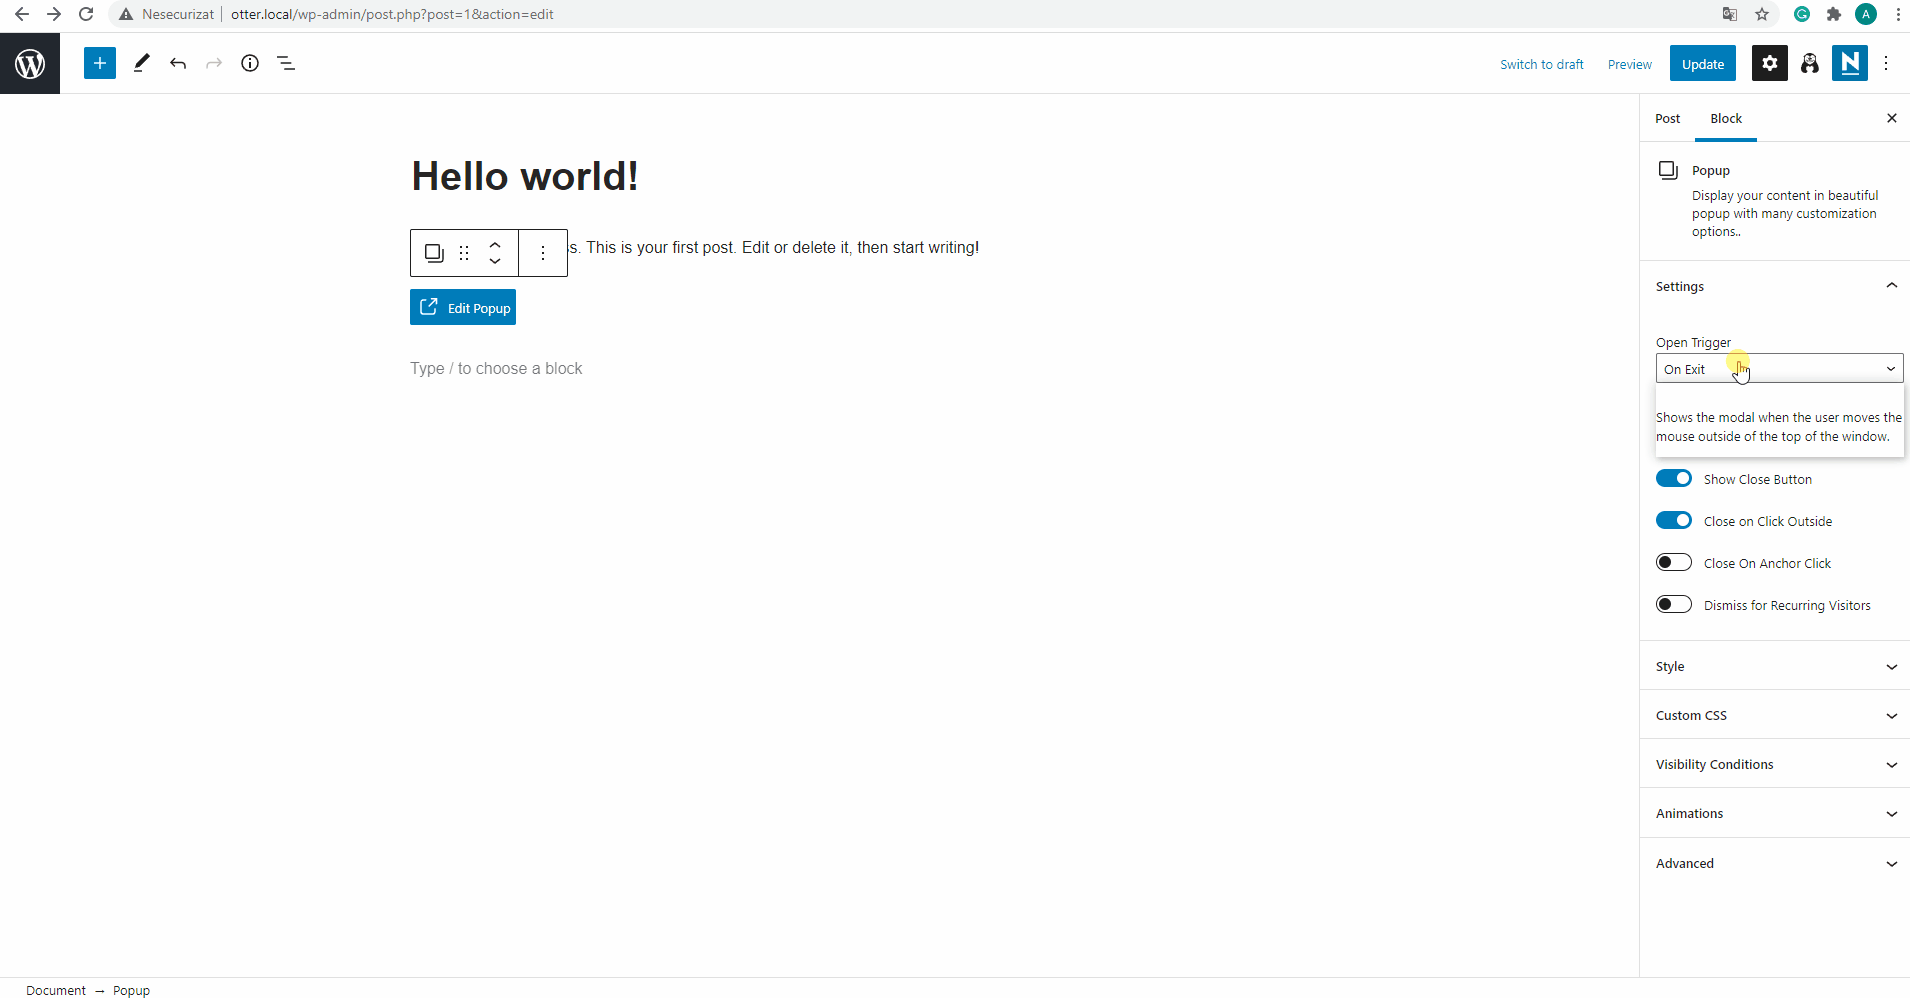Click the Otter plugin icon near Update
The height and width of the screenshot is (998, 1910).
(x=1810, y=62)
